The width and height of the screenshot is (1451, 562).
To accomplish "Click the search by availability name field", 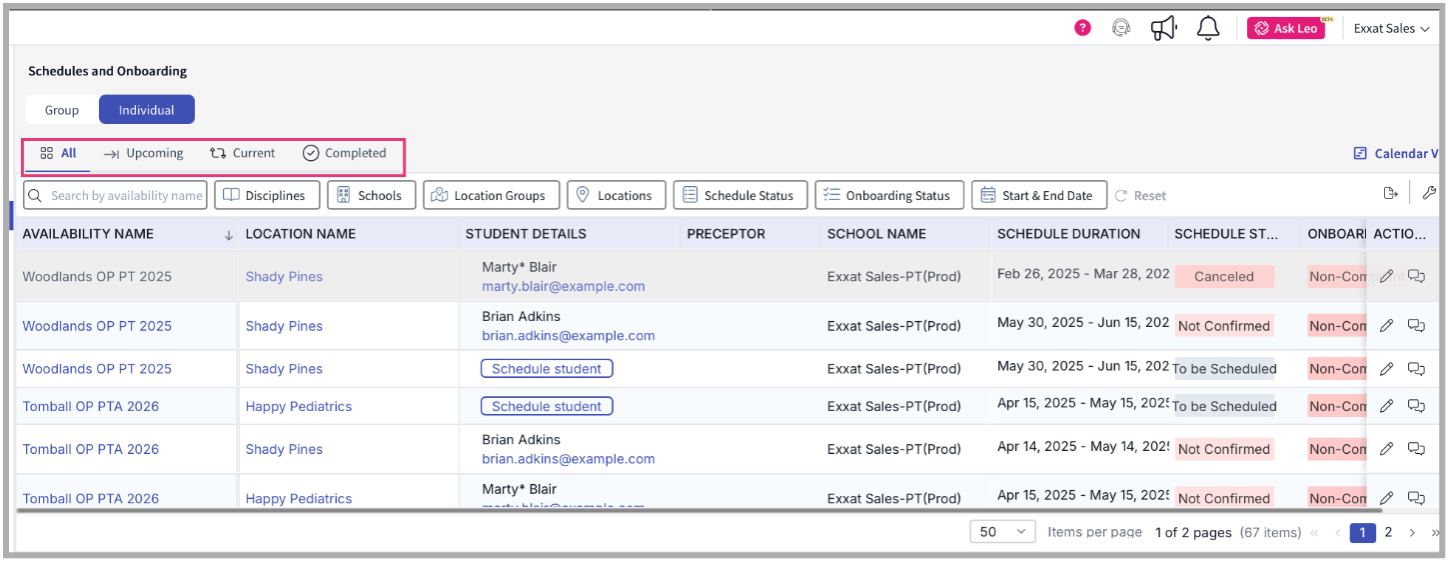I will 116,196.
